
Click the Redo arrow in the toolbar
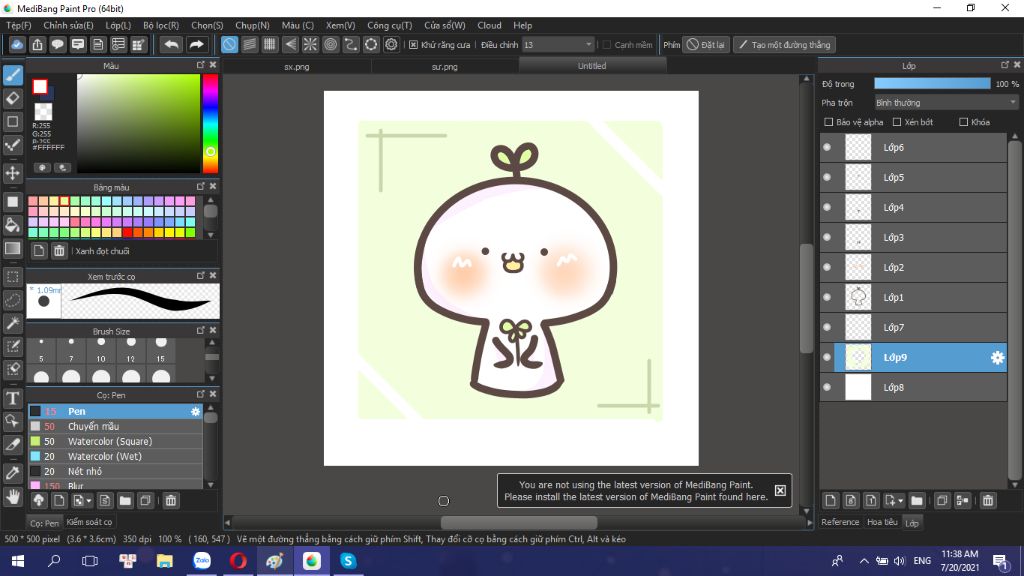[196, 44]
